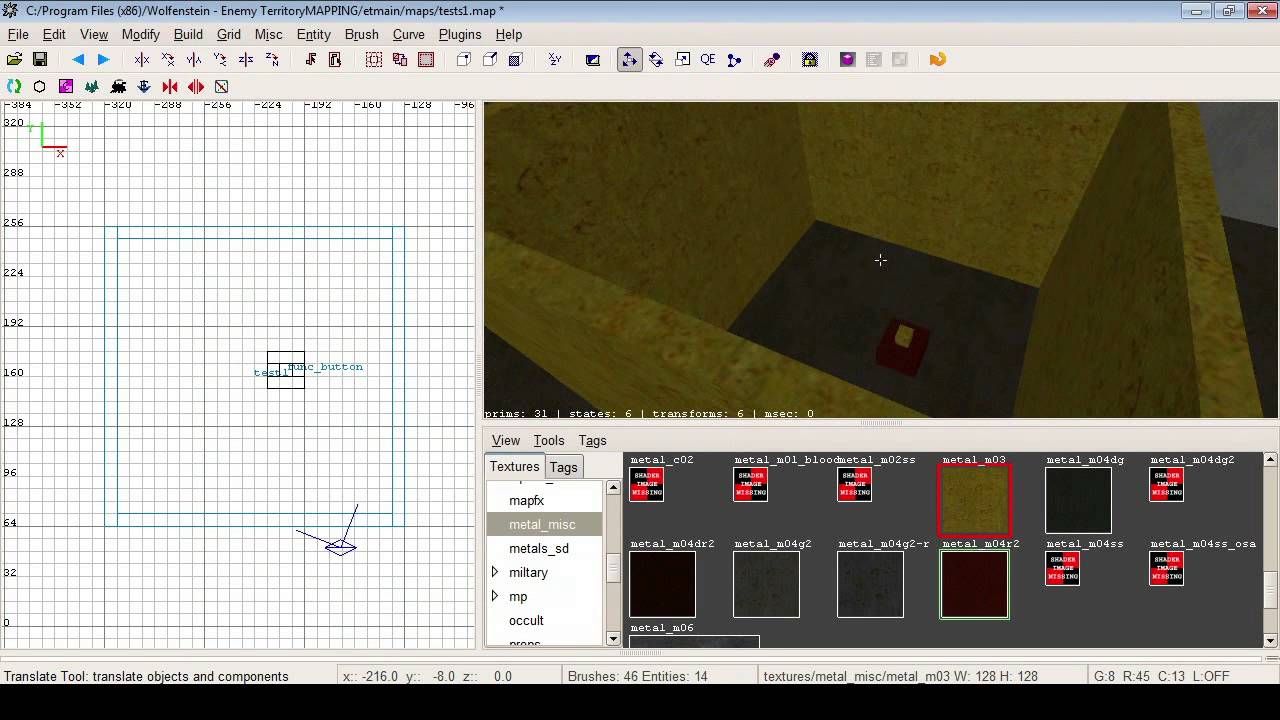Click the black train icon in the second toolbar
Viewport: 1280px width, 720px height.
tap(118, 87)
